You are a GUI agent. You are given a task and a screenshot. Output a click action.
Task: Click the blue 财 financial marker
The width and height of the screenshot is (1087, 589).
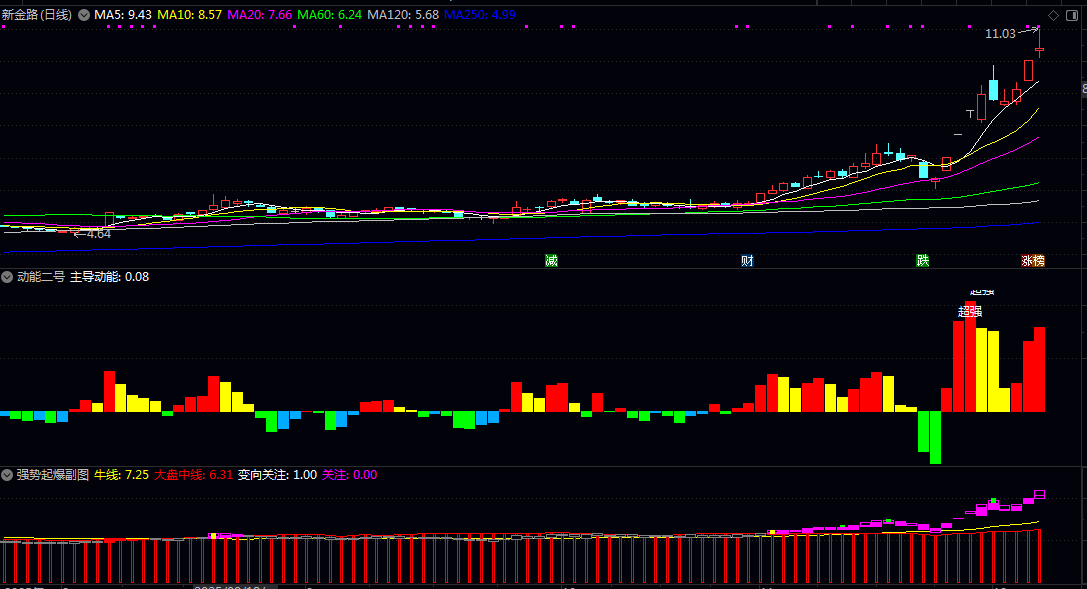(x=747, y=261)
